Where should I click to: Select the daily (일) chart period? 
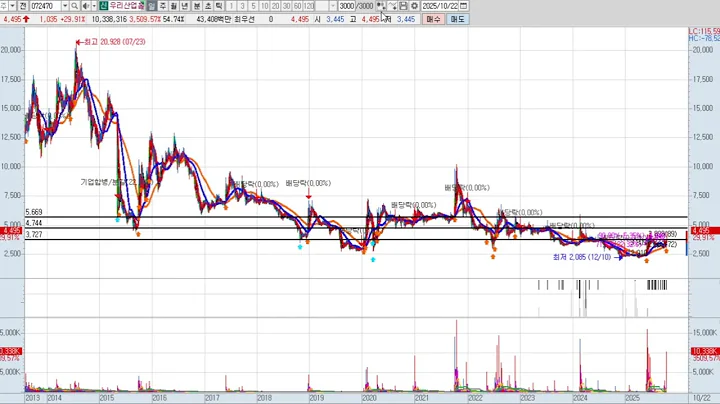(152, 6)
